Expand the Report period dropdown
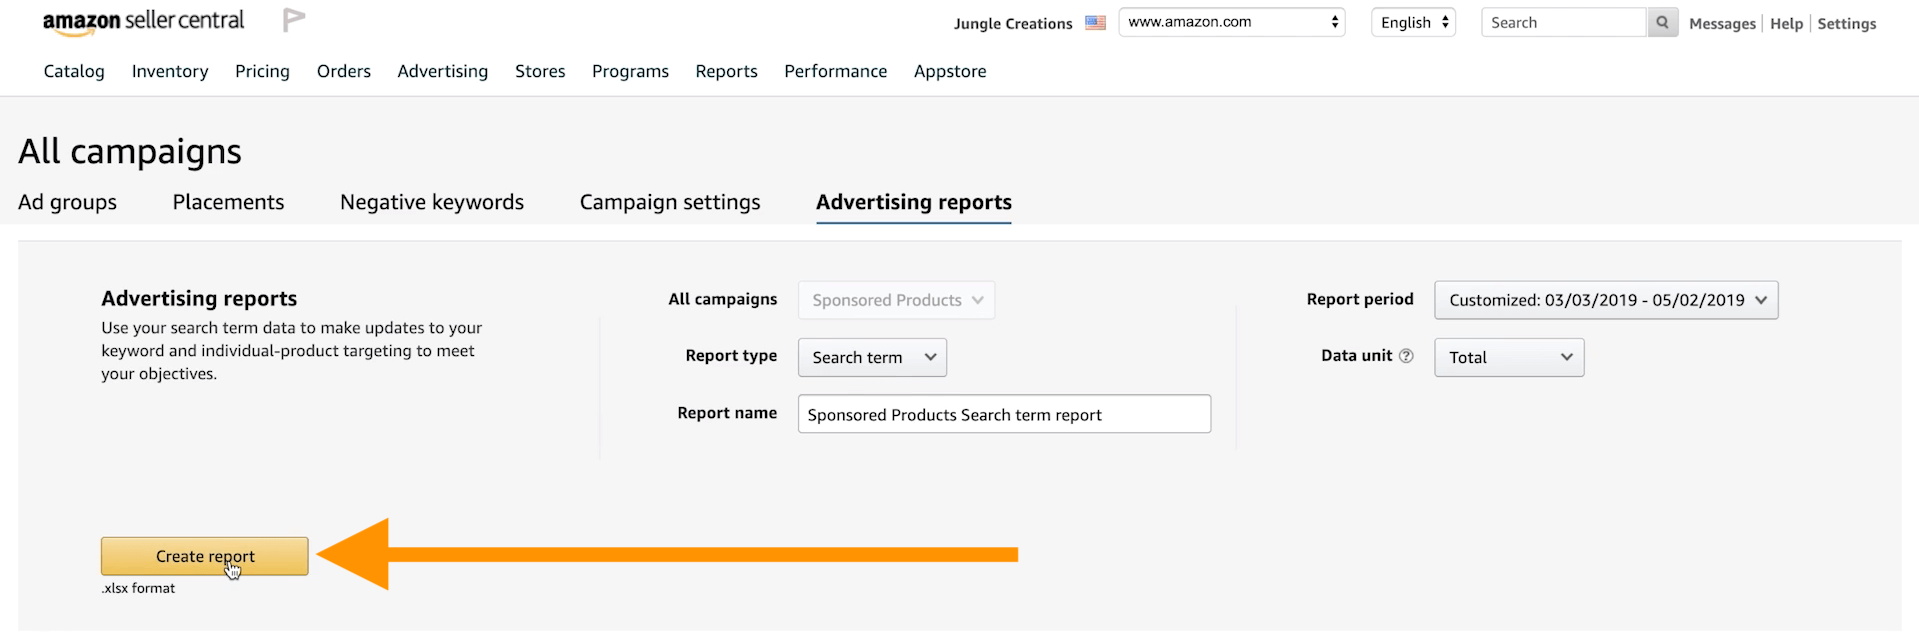Screen dimensions: 1919x638 click(1605, 300)
